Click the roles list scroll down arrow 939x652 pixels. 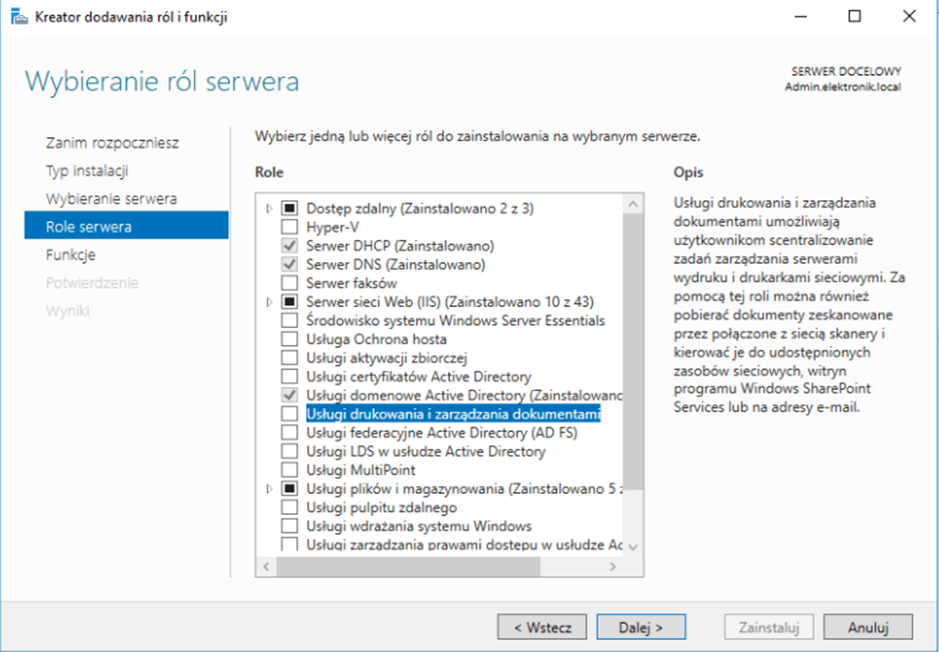[633, 547]
